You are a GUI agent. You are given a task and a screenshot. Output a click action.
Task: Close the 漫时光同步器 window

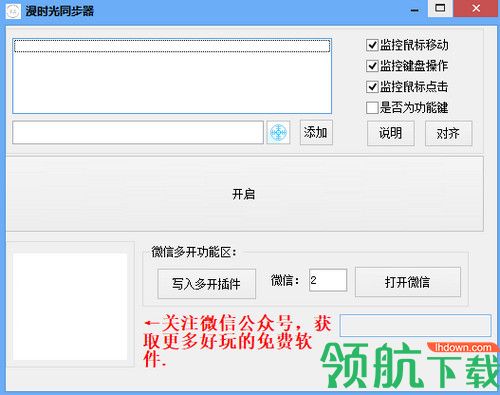click(476, 8)
